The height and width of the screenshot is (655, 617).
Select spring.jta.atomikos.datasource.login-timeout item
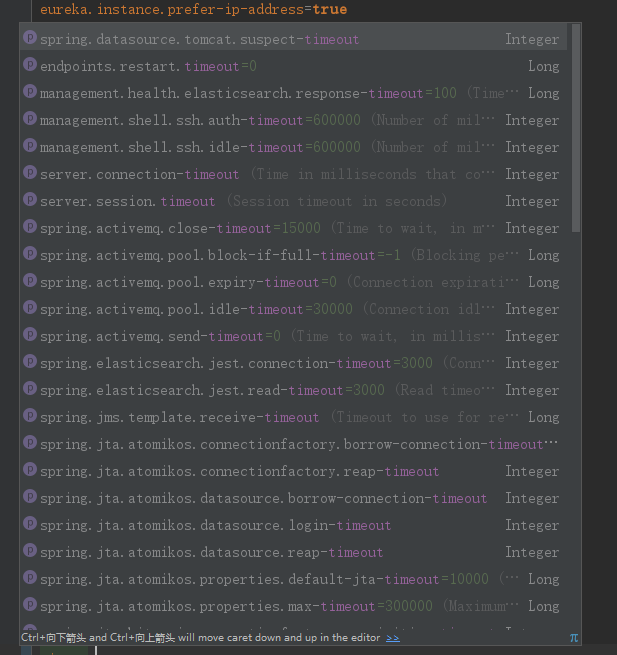point(215,525)
